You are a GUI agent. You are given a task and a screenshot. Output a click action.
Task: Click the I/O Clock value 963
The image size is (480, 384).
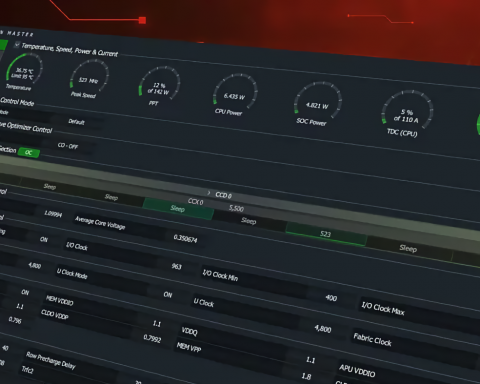(x=177, y=266)
